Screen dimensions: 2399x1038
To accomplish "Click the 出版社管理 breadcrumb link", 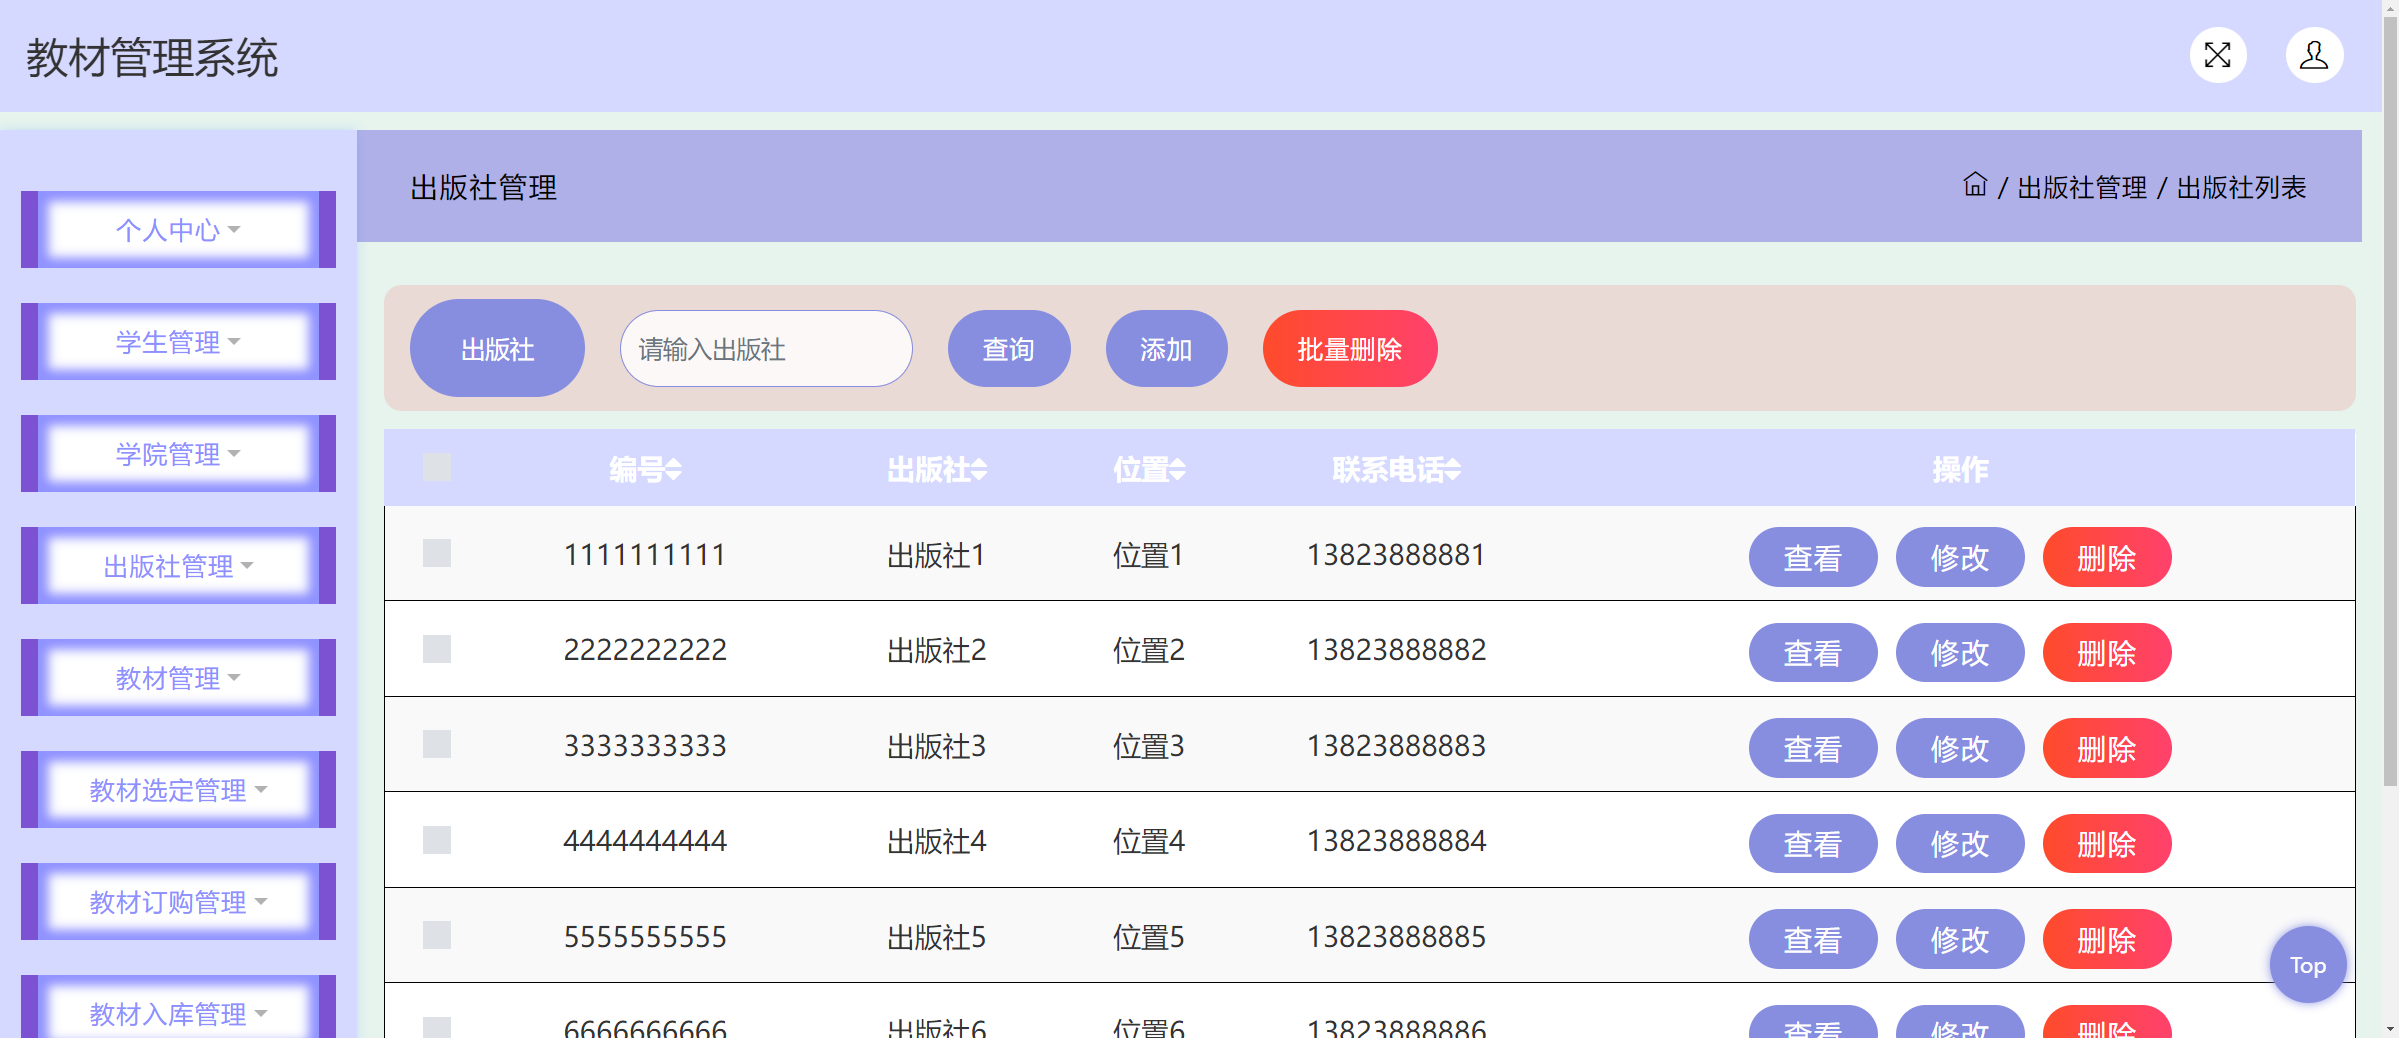I will [2081, 188].
